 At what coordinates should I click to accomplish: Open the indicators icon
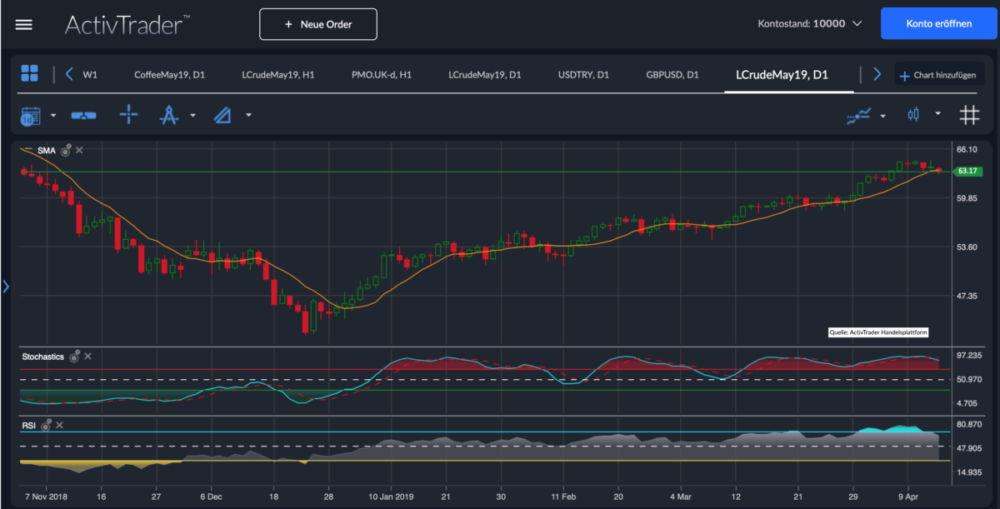click(858, 115)
